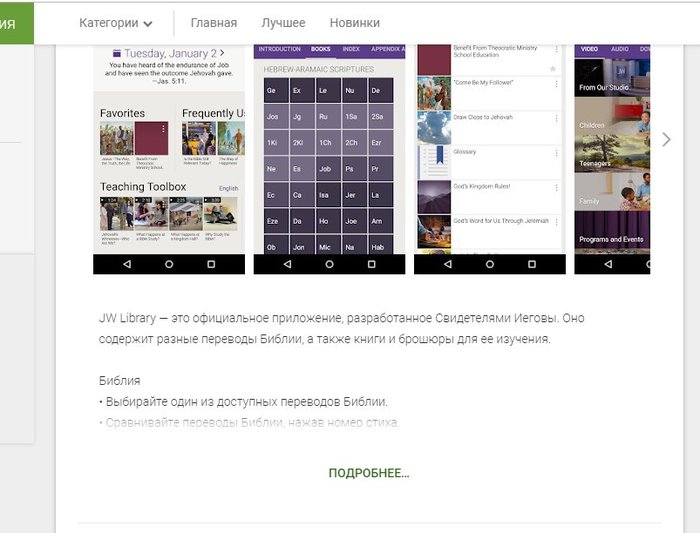The image size is (700, 533).
Task: Click three-dot menu beside Glossary
Action: pyautogui.click(x=556, y=153)
